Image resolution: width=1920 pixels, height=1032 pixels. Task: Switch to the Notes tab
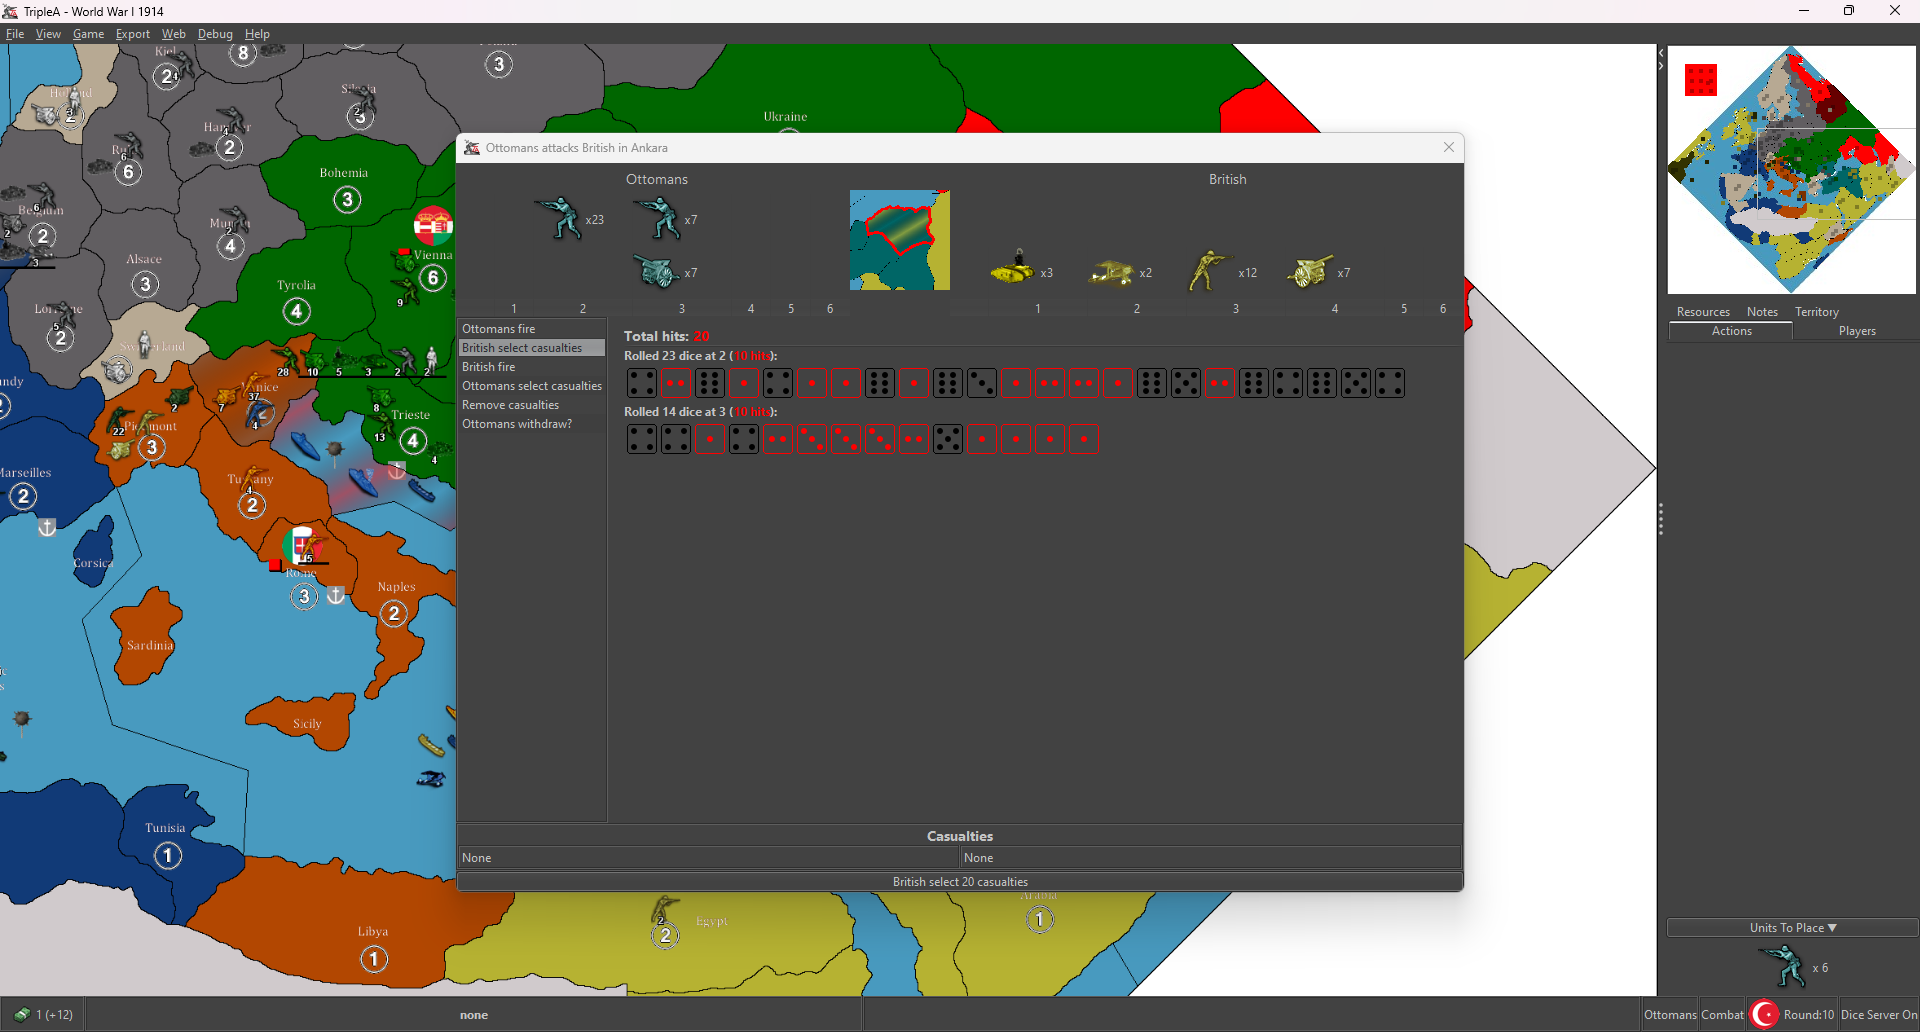point(1762,312)
